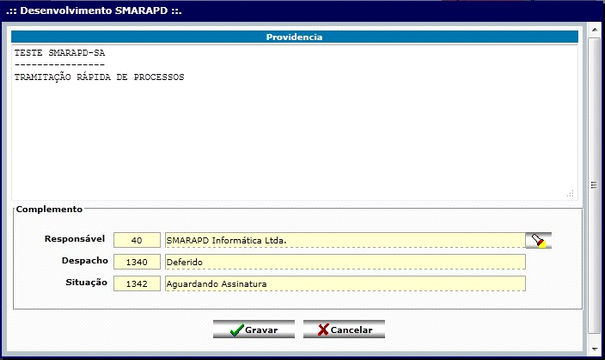Click the Responsável code field showing 40
The height and width of the screenshot is (360, 605).
click(x=137, y=240)
